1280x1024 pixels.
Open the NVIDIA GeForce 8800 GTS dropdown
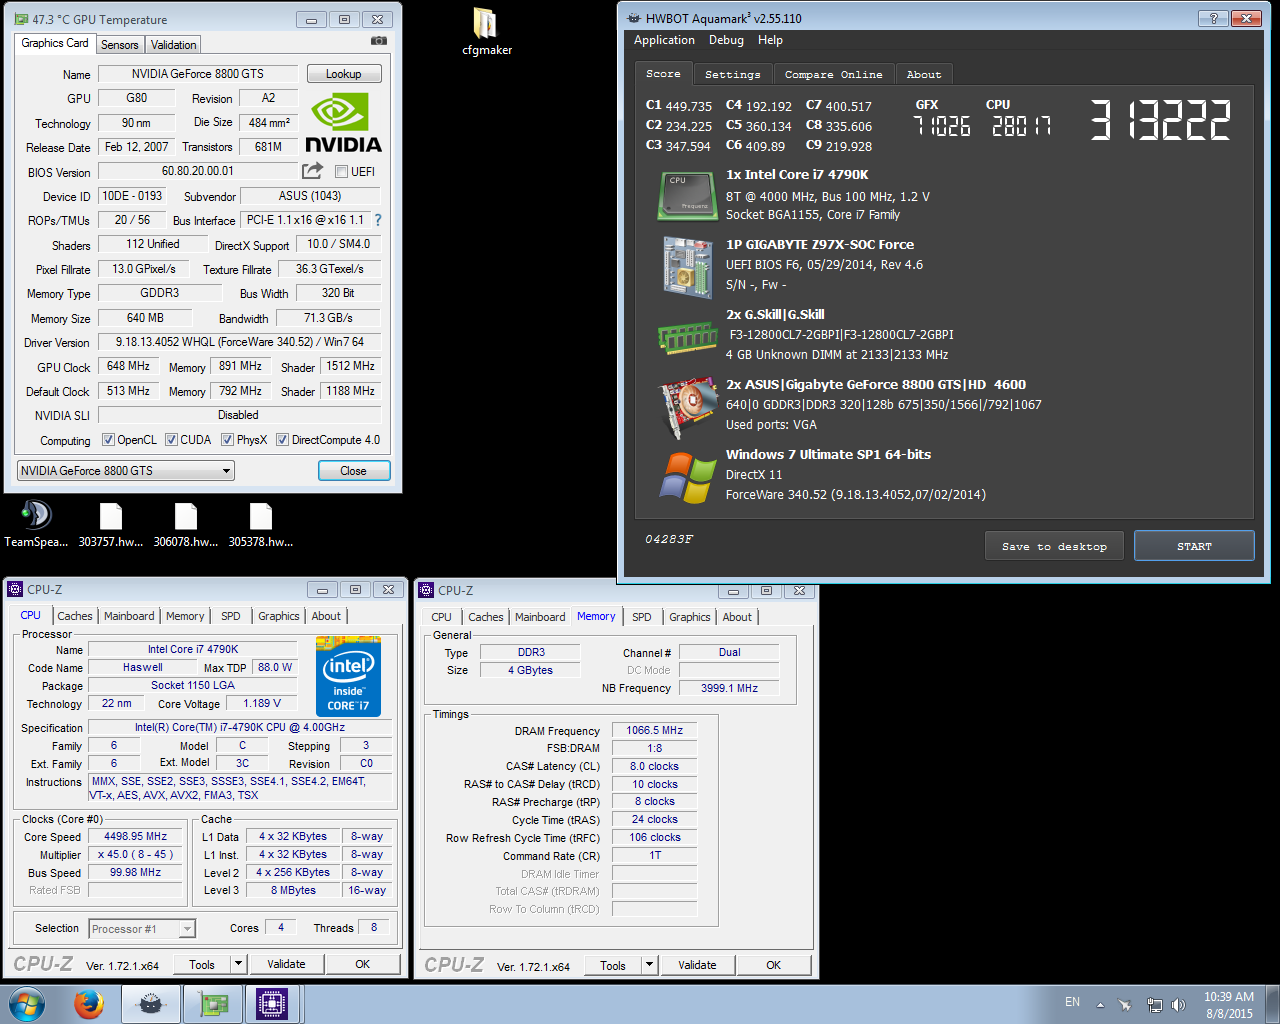[x=126, y=471]
